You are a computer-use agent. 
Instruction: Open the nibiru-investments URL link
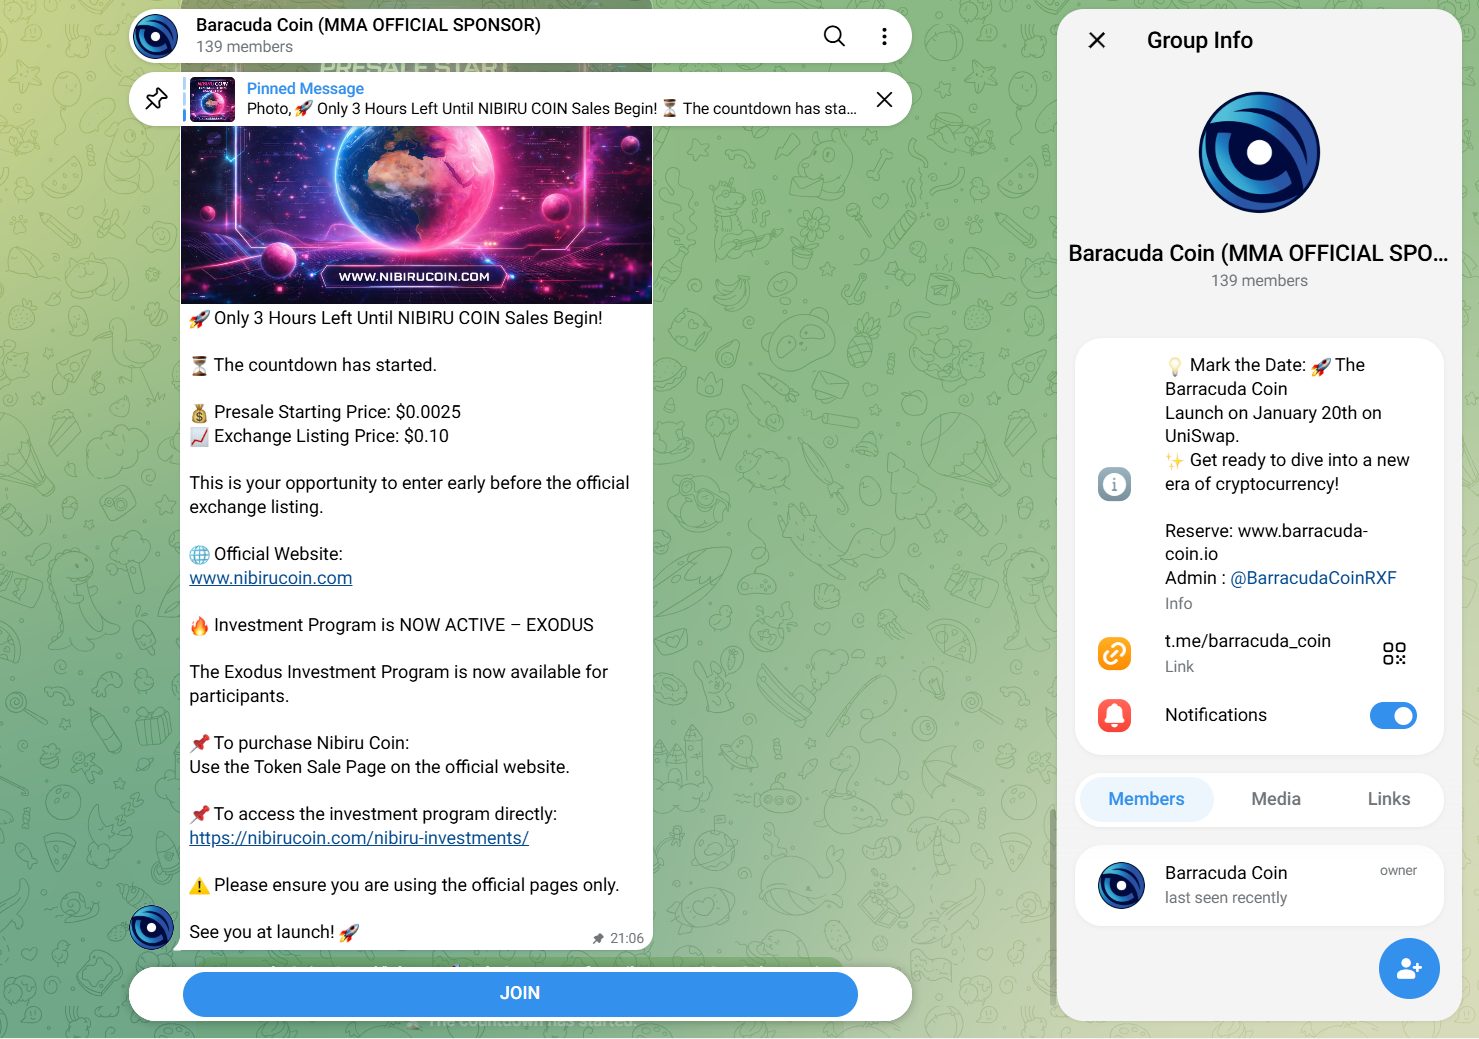tap(359, 838)
